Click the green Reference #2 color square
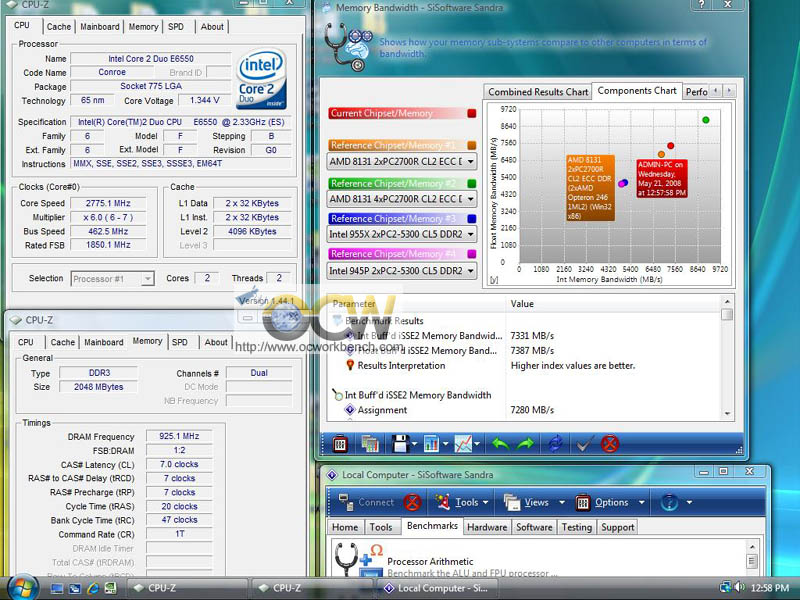800x600 pixels. pos(472,183)
